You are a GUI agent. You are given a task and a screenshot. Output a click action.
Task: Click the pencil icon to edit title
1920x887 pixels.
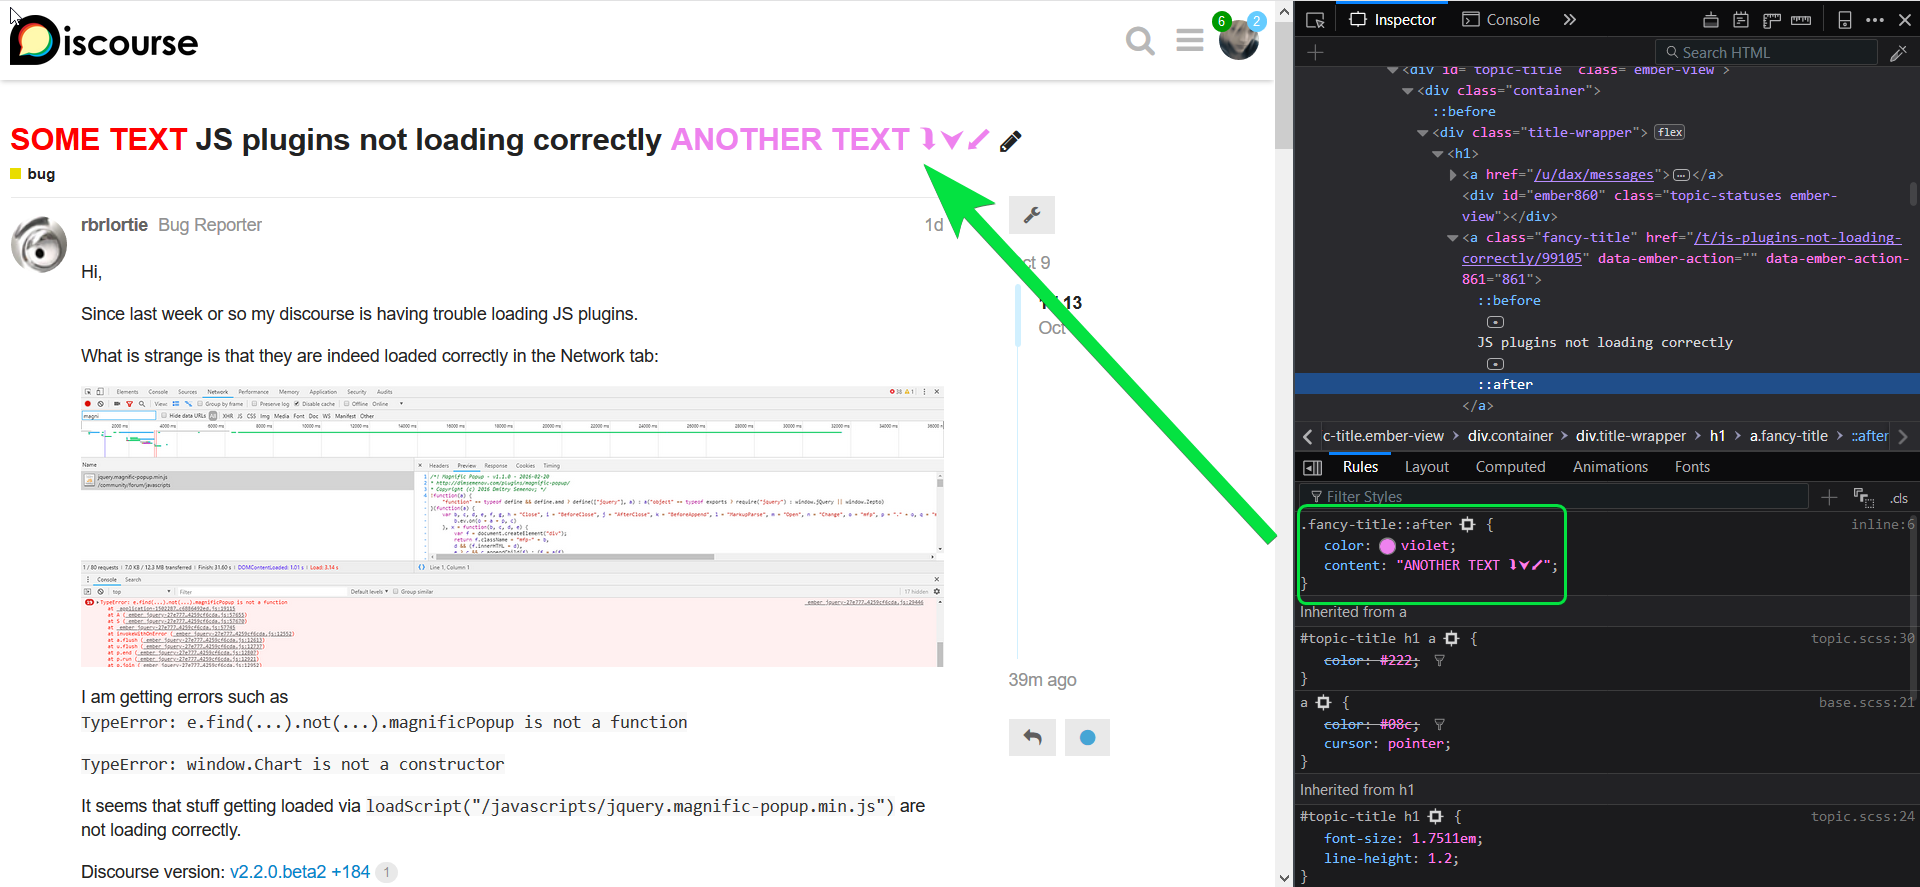click(x=1011, y=141)
